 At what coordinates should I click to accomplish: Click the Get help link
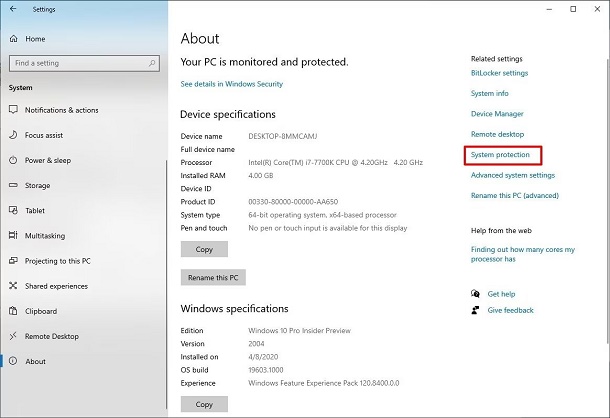(501, 294)
